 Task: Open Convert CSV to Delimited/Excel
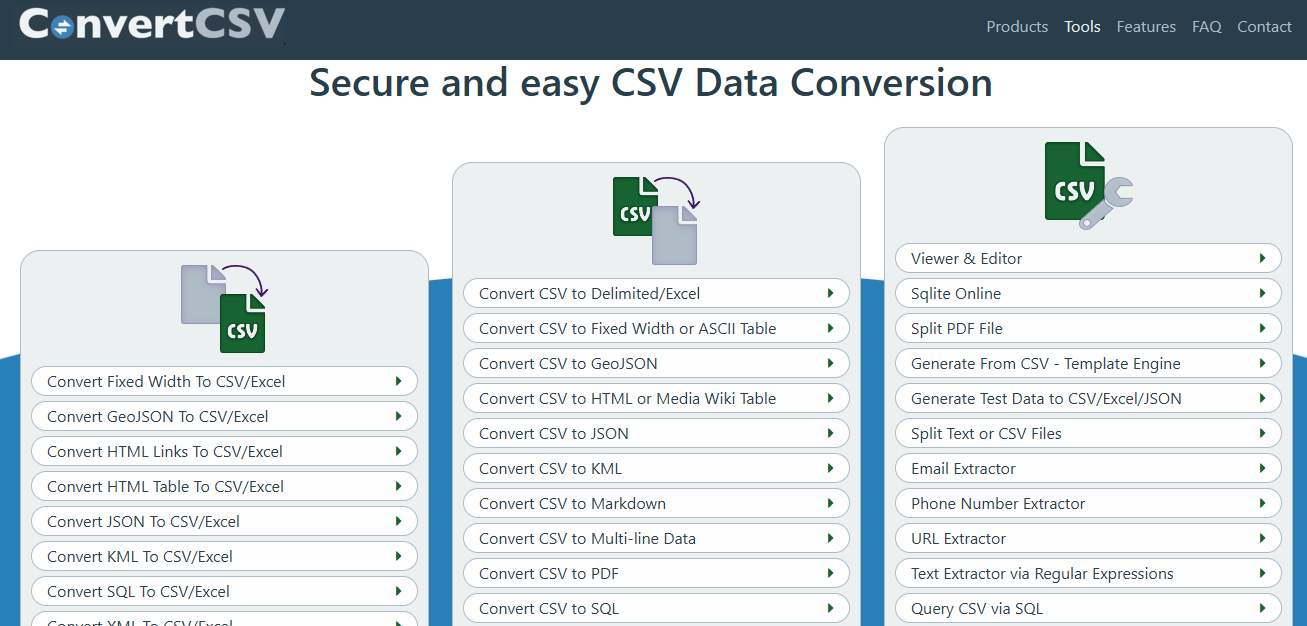[x=656, y=293]
